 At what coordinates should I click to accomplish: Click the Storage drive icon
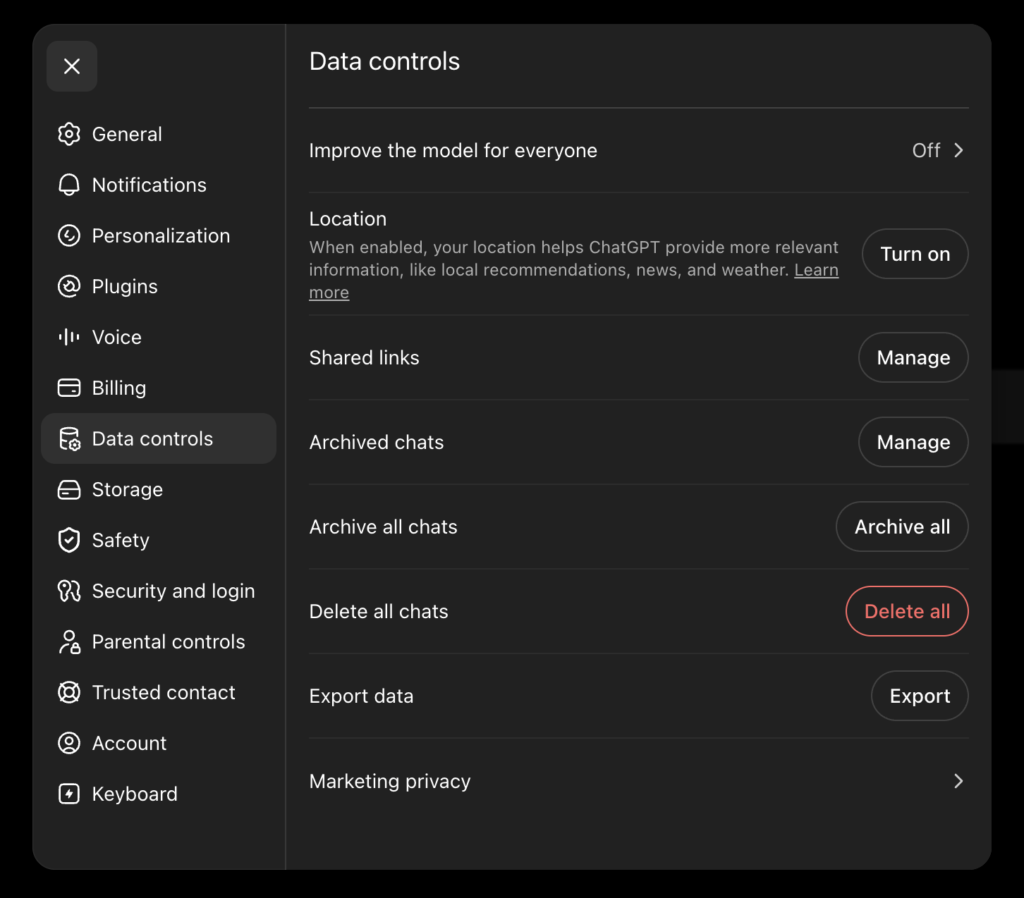pyautogui.click(x=69, y=490)
